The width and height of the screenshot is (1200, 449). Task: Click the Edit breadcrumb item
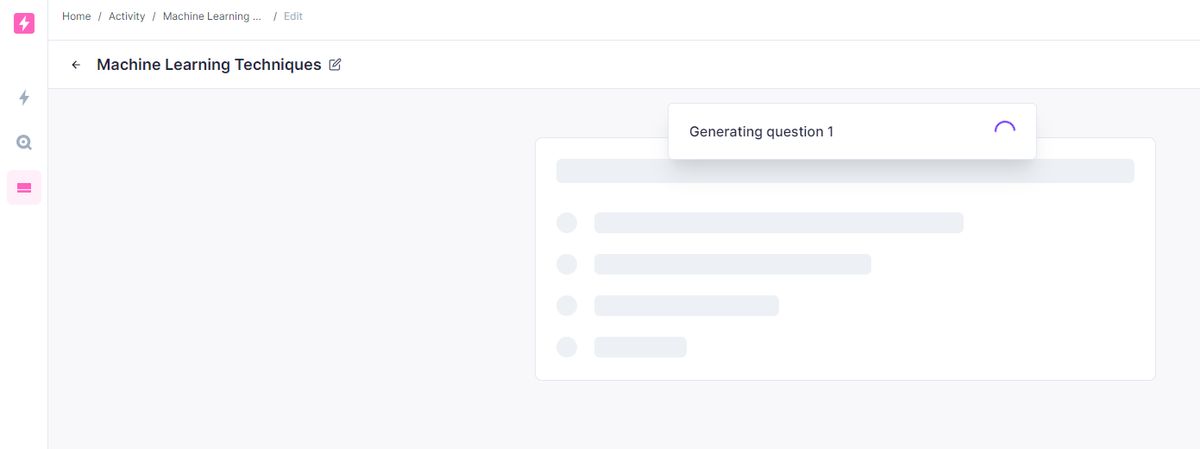293,16
